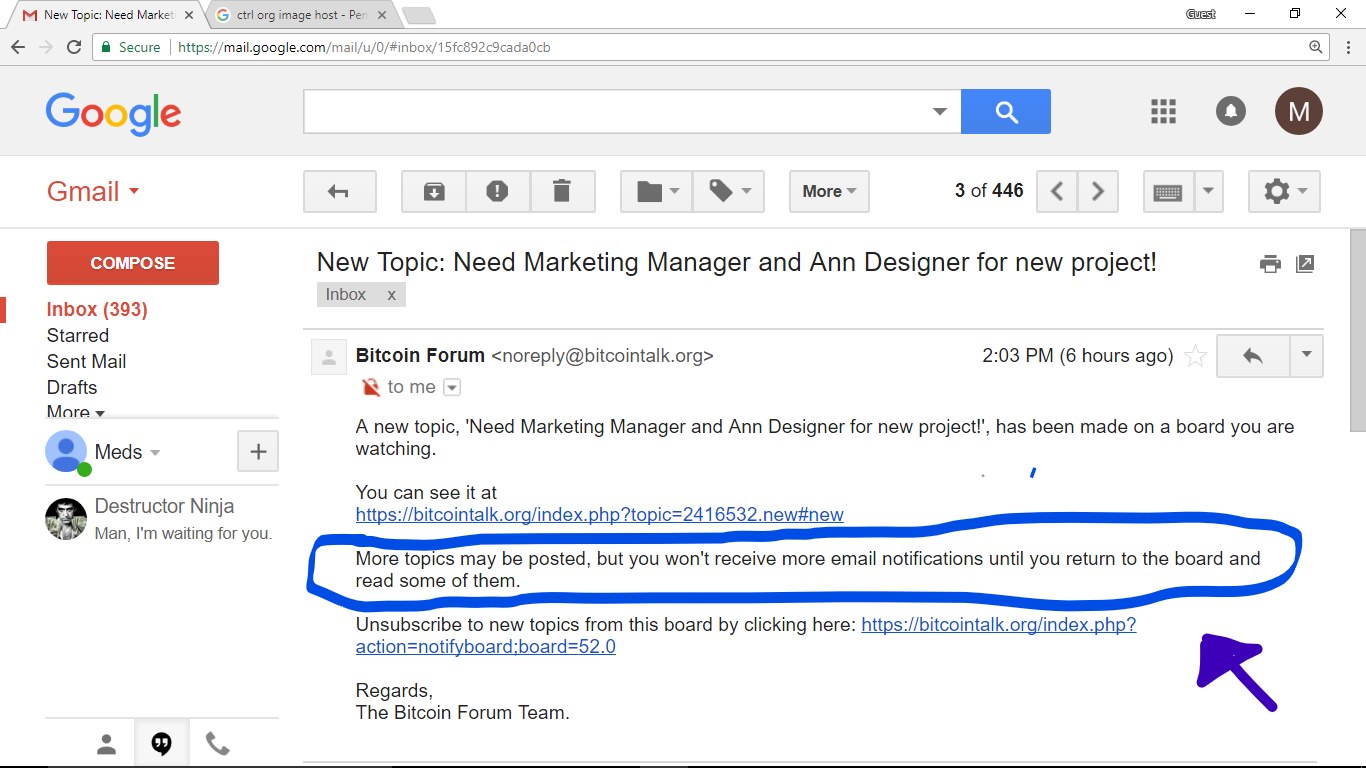Close the 'ctrl org image host' tab
The width and height of the screenshot is (1366, 768).
[x=382, y=15]
